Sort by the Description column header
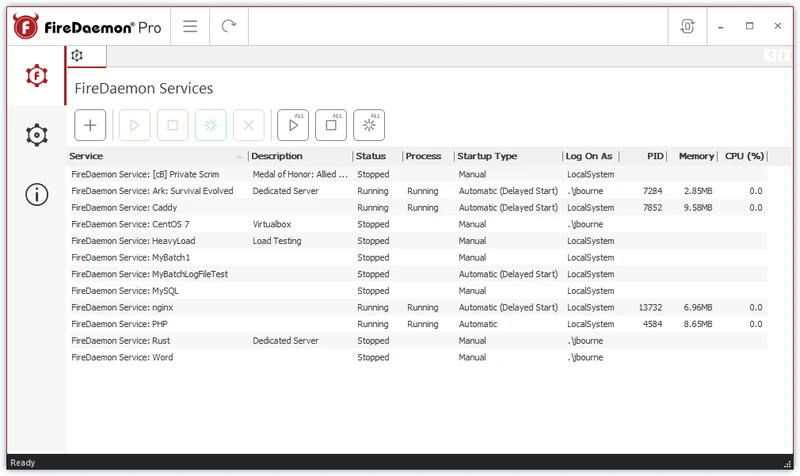 301,156
